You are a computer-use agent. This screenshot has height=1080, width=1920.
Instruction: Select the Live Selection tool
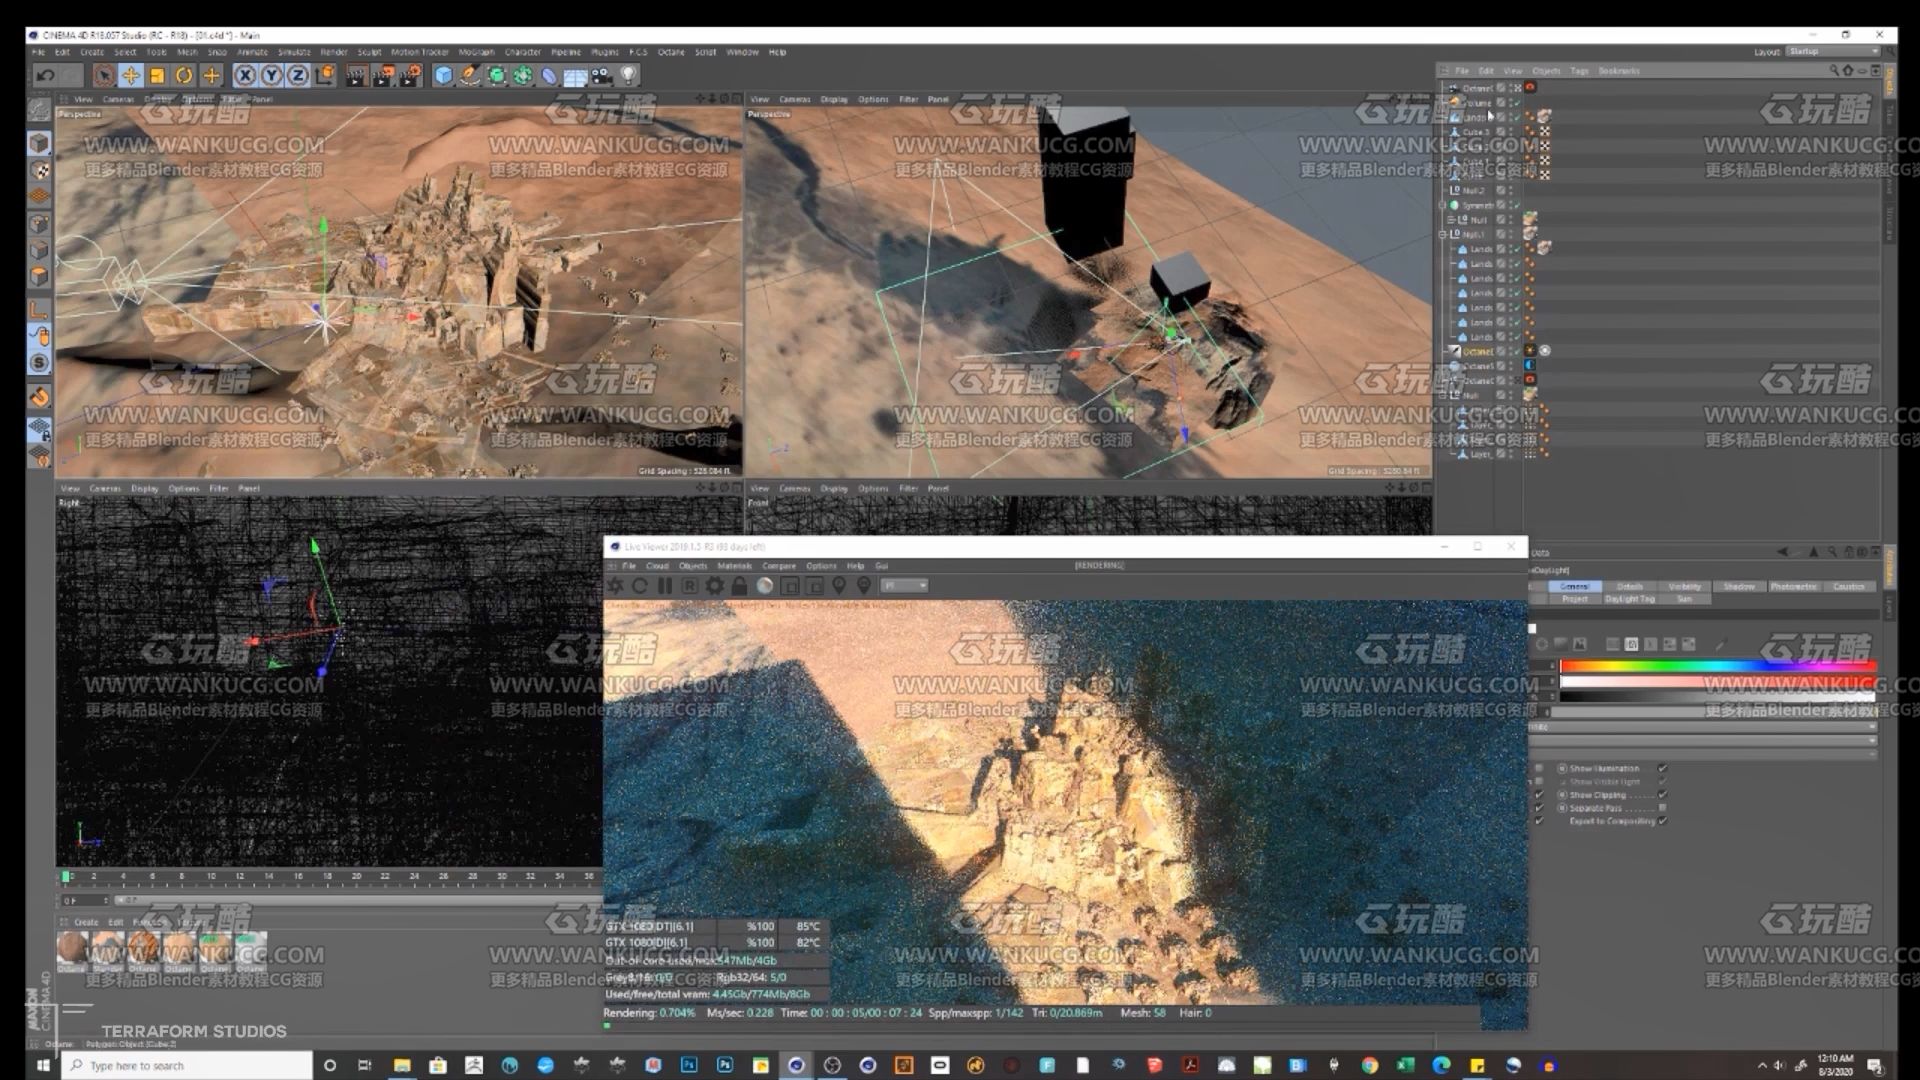click(x=104, y=75)
